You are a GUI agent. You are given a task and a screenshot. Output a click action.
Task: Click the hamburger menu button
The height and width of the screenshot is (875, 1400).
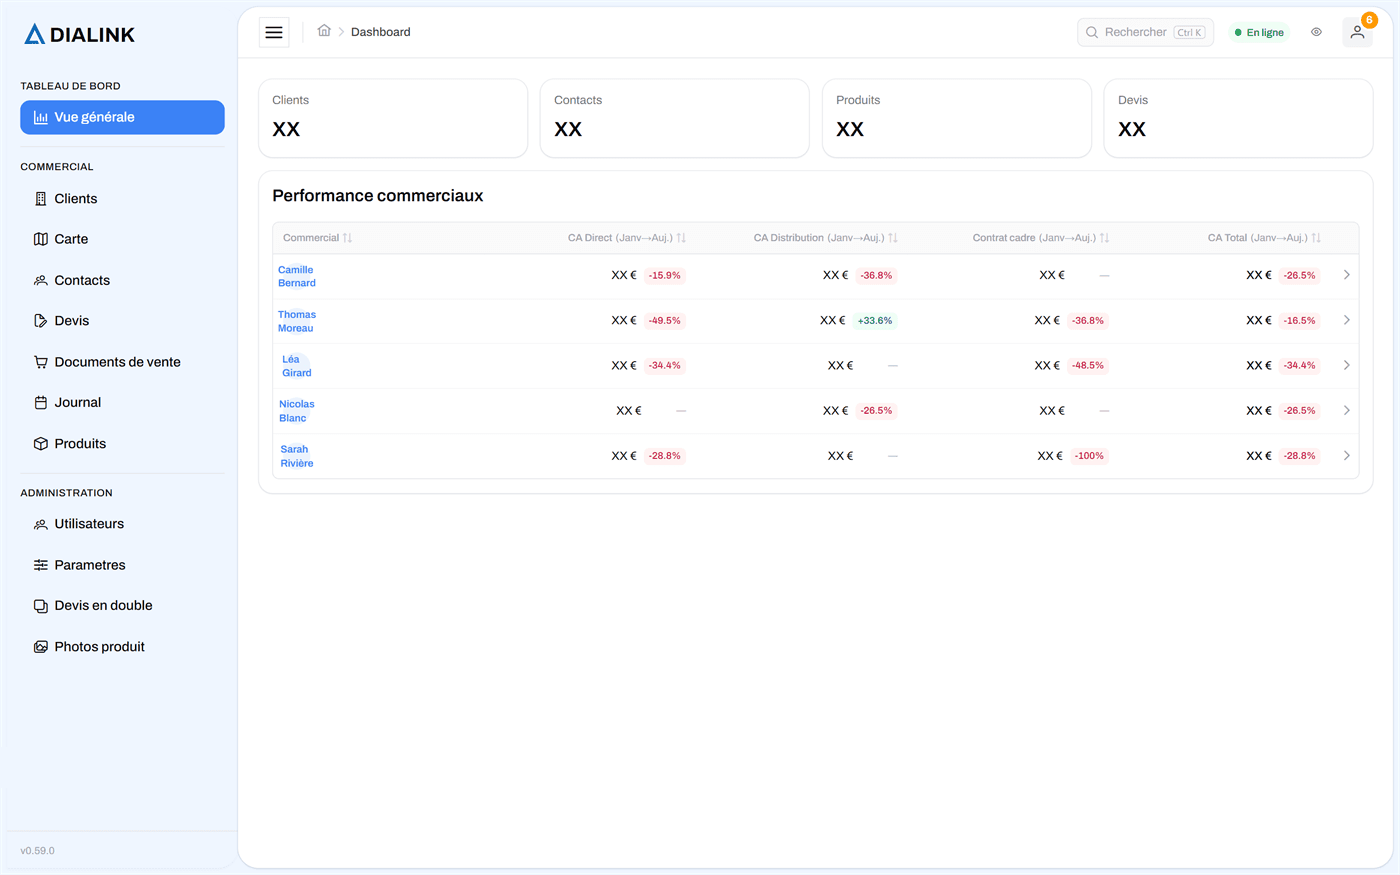tap(274, 32)
